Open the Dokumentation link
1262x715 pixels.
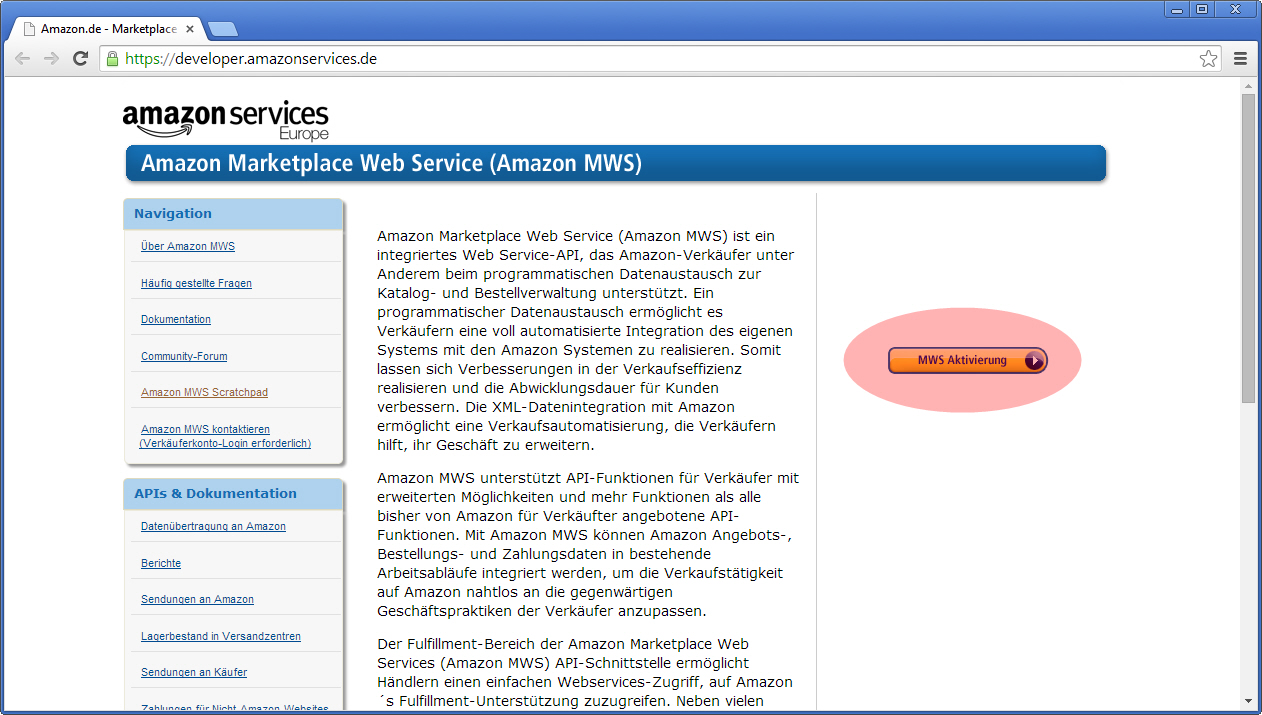point(176,319)
